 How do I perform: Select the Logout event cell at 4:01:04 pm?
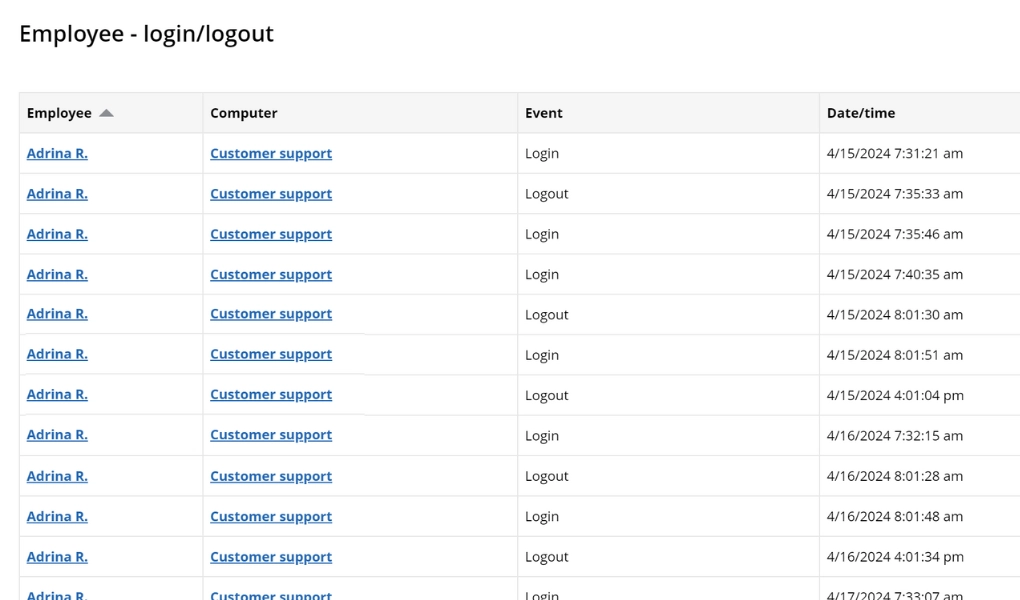[547, 394]
